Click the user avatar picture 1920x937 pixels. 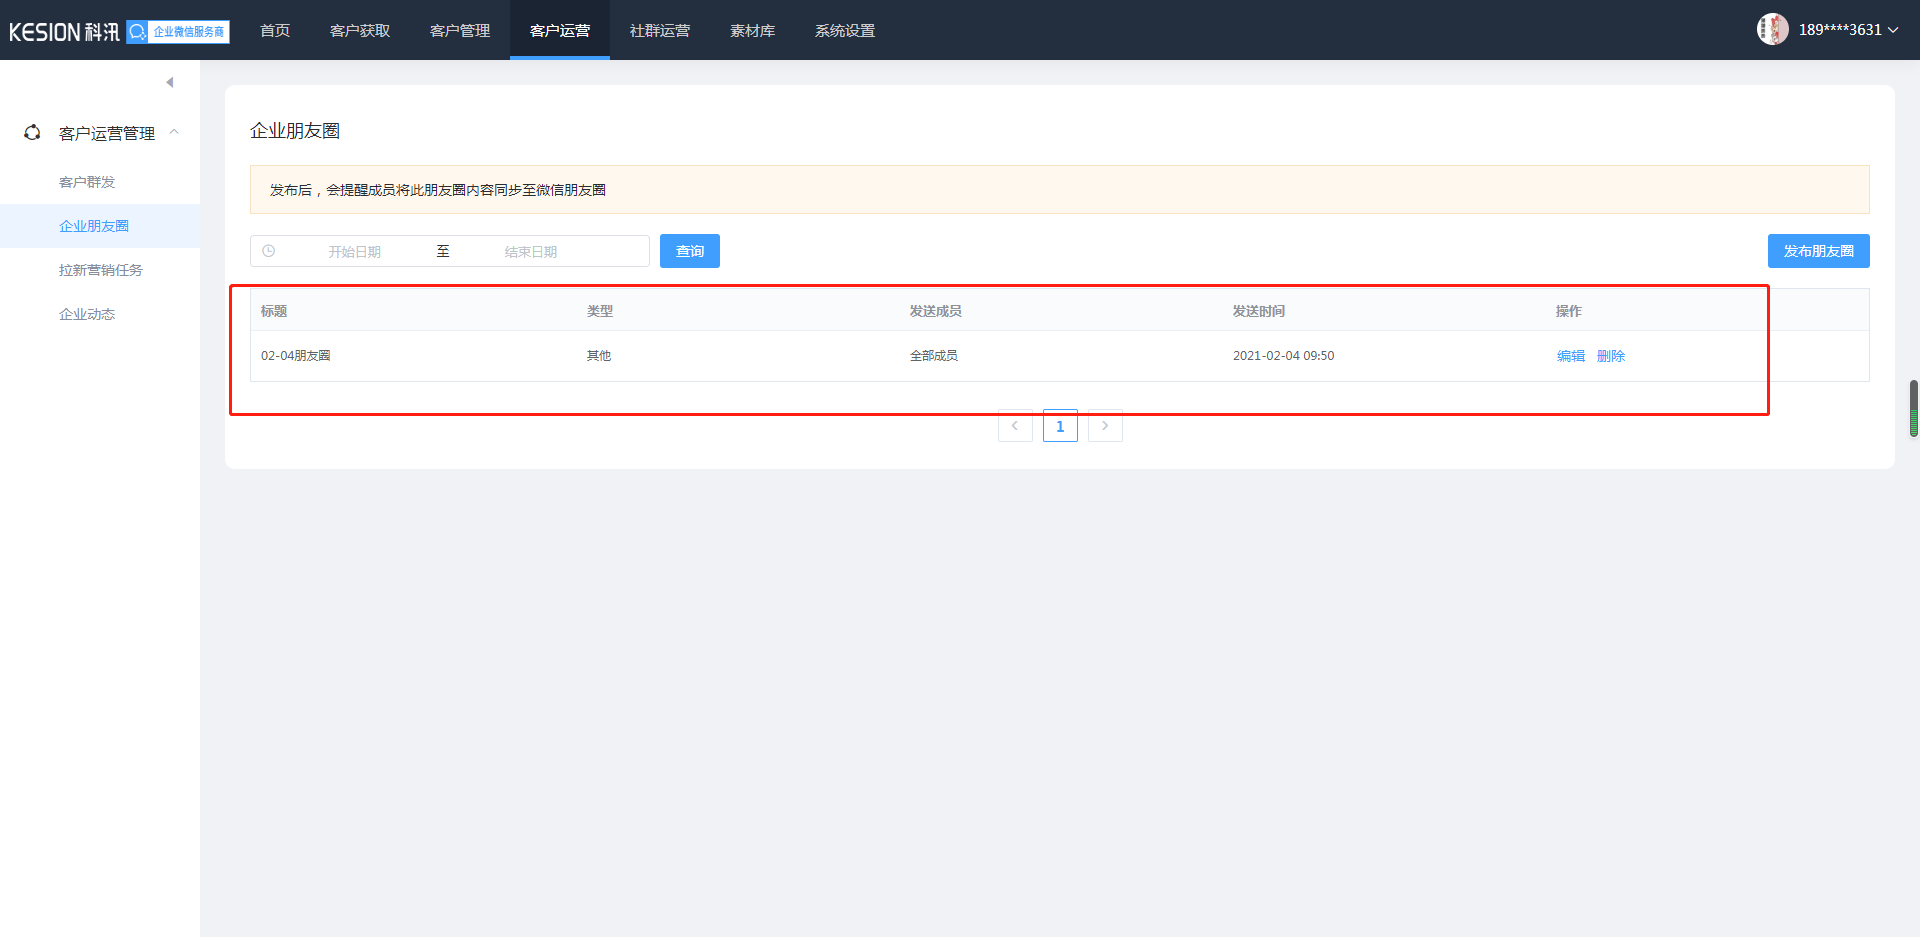(1772, 30)
